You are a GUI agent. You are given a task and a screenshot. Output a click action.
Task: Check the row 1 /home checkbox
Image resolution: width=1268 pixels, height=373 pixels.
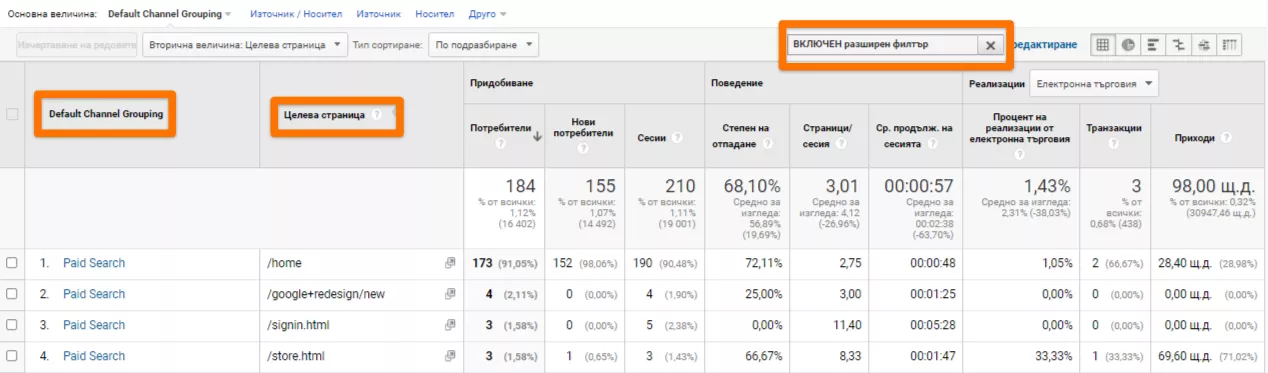tap(12, 263)
